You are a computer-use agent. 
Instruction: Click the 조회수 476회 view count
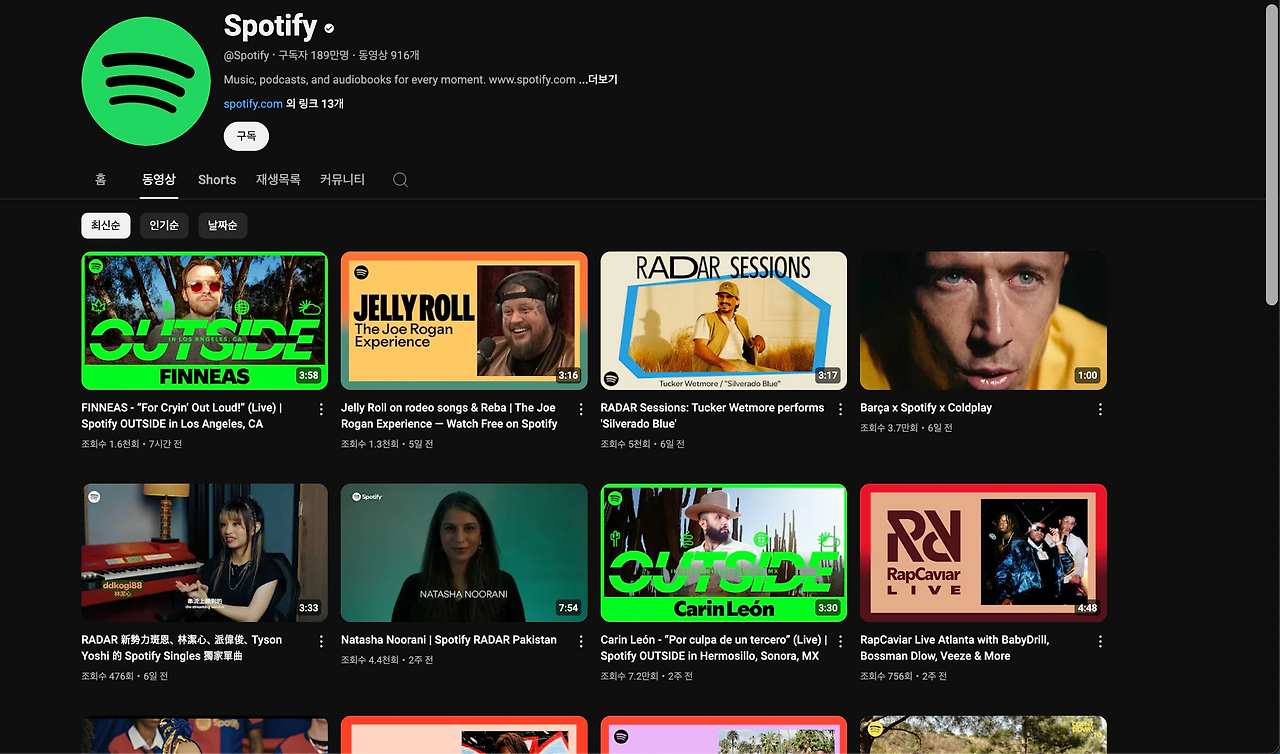108,676
